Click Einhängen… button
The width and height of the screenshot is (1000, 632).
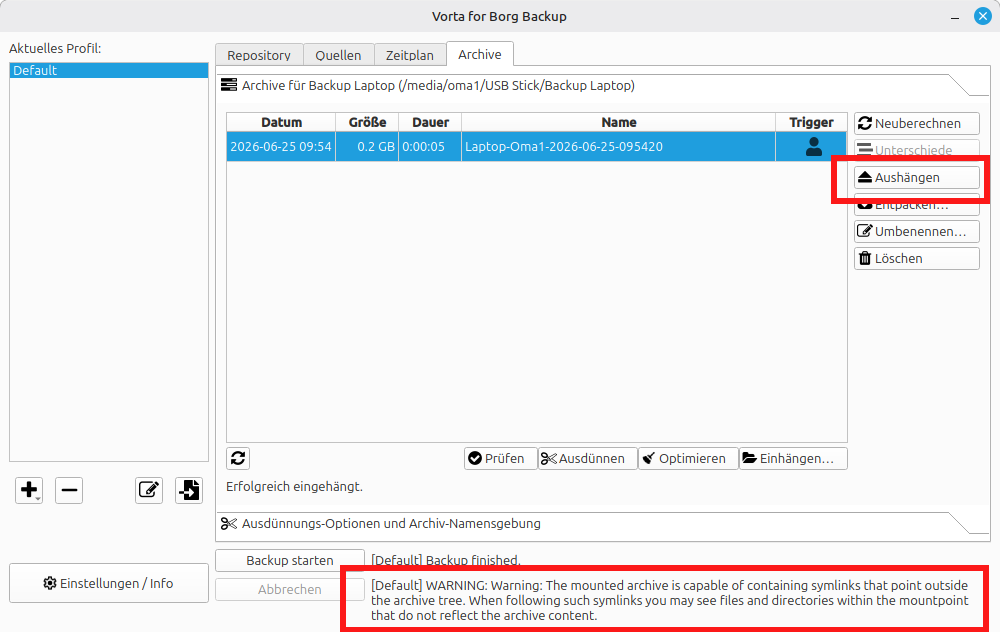[x=793, y=459]
